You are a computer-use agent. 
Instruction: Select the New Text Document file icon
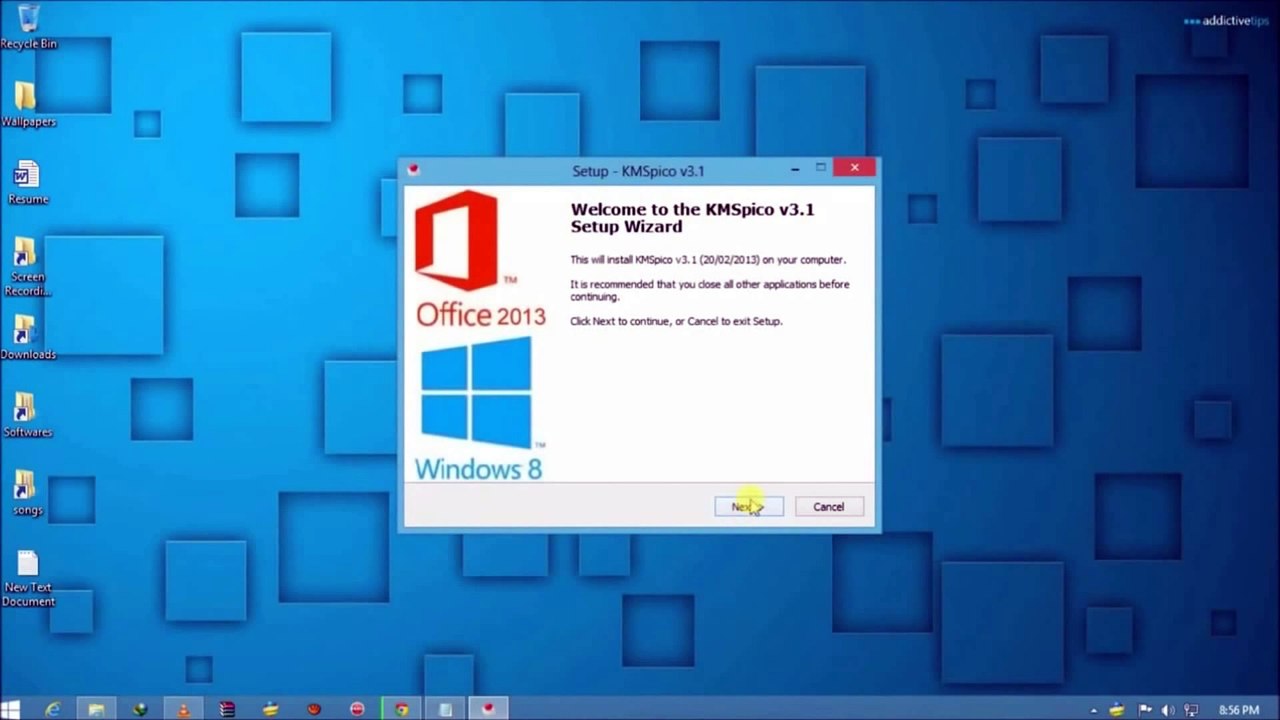[x=28, y=578]
